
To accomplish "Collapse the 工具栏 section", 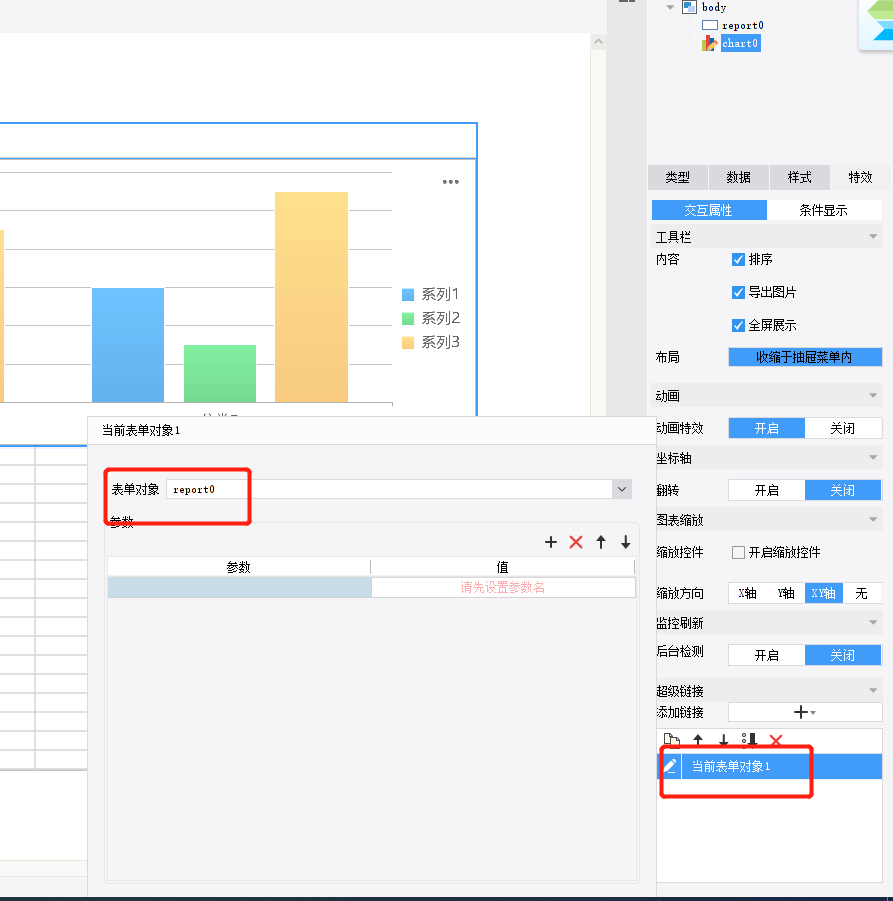I will click(x=873, y=237).
